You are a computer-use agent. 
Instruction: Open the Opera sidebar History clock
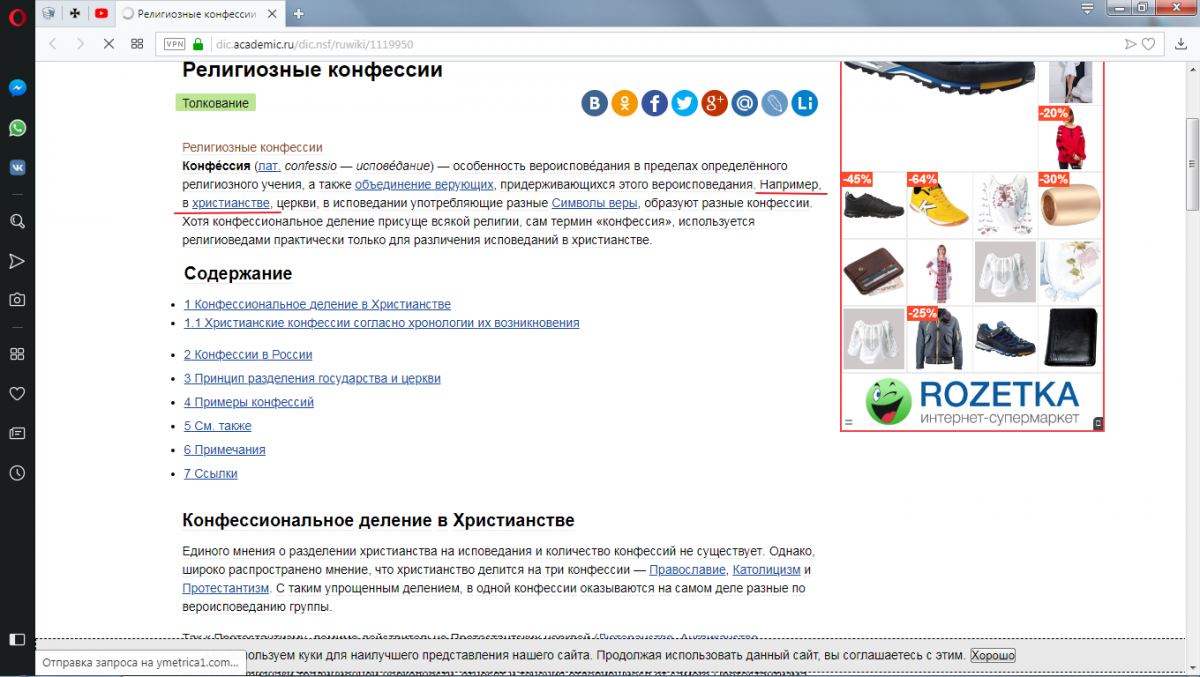(17, 473)
